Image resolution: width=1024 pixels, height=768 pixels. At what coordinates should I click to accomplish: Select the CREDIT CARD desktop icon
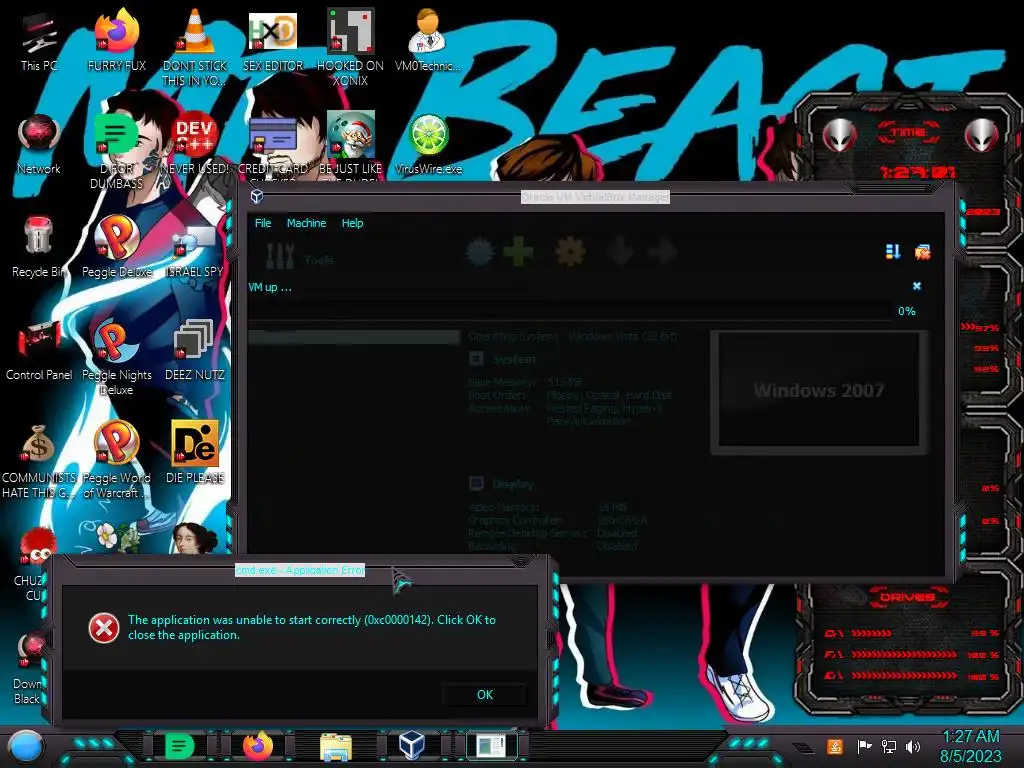click(273, 145)
